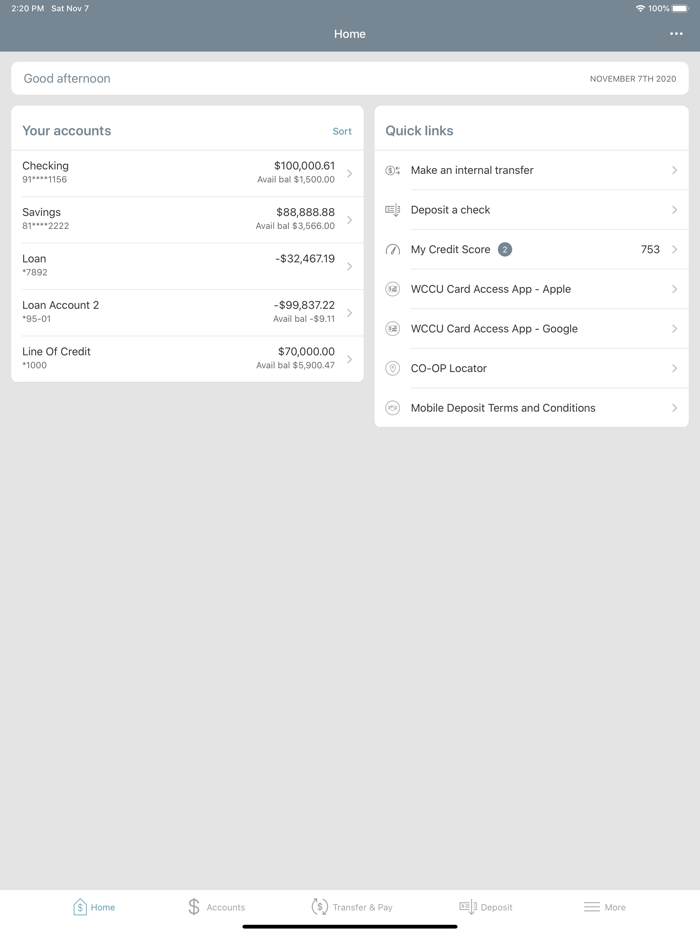Screen dimensions: 700x934
Task: Tap the CO-OP Locator pin icon
Action: [393, 369]
